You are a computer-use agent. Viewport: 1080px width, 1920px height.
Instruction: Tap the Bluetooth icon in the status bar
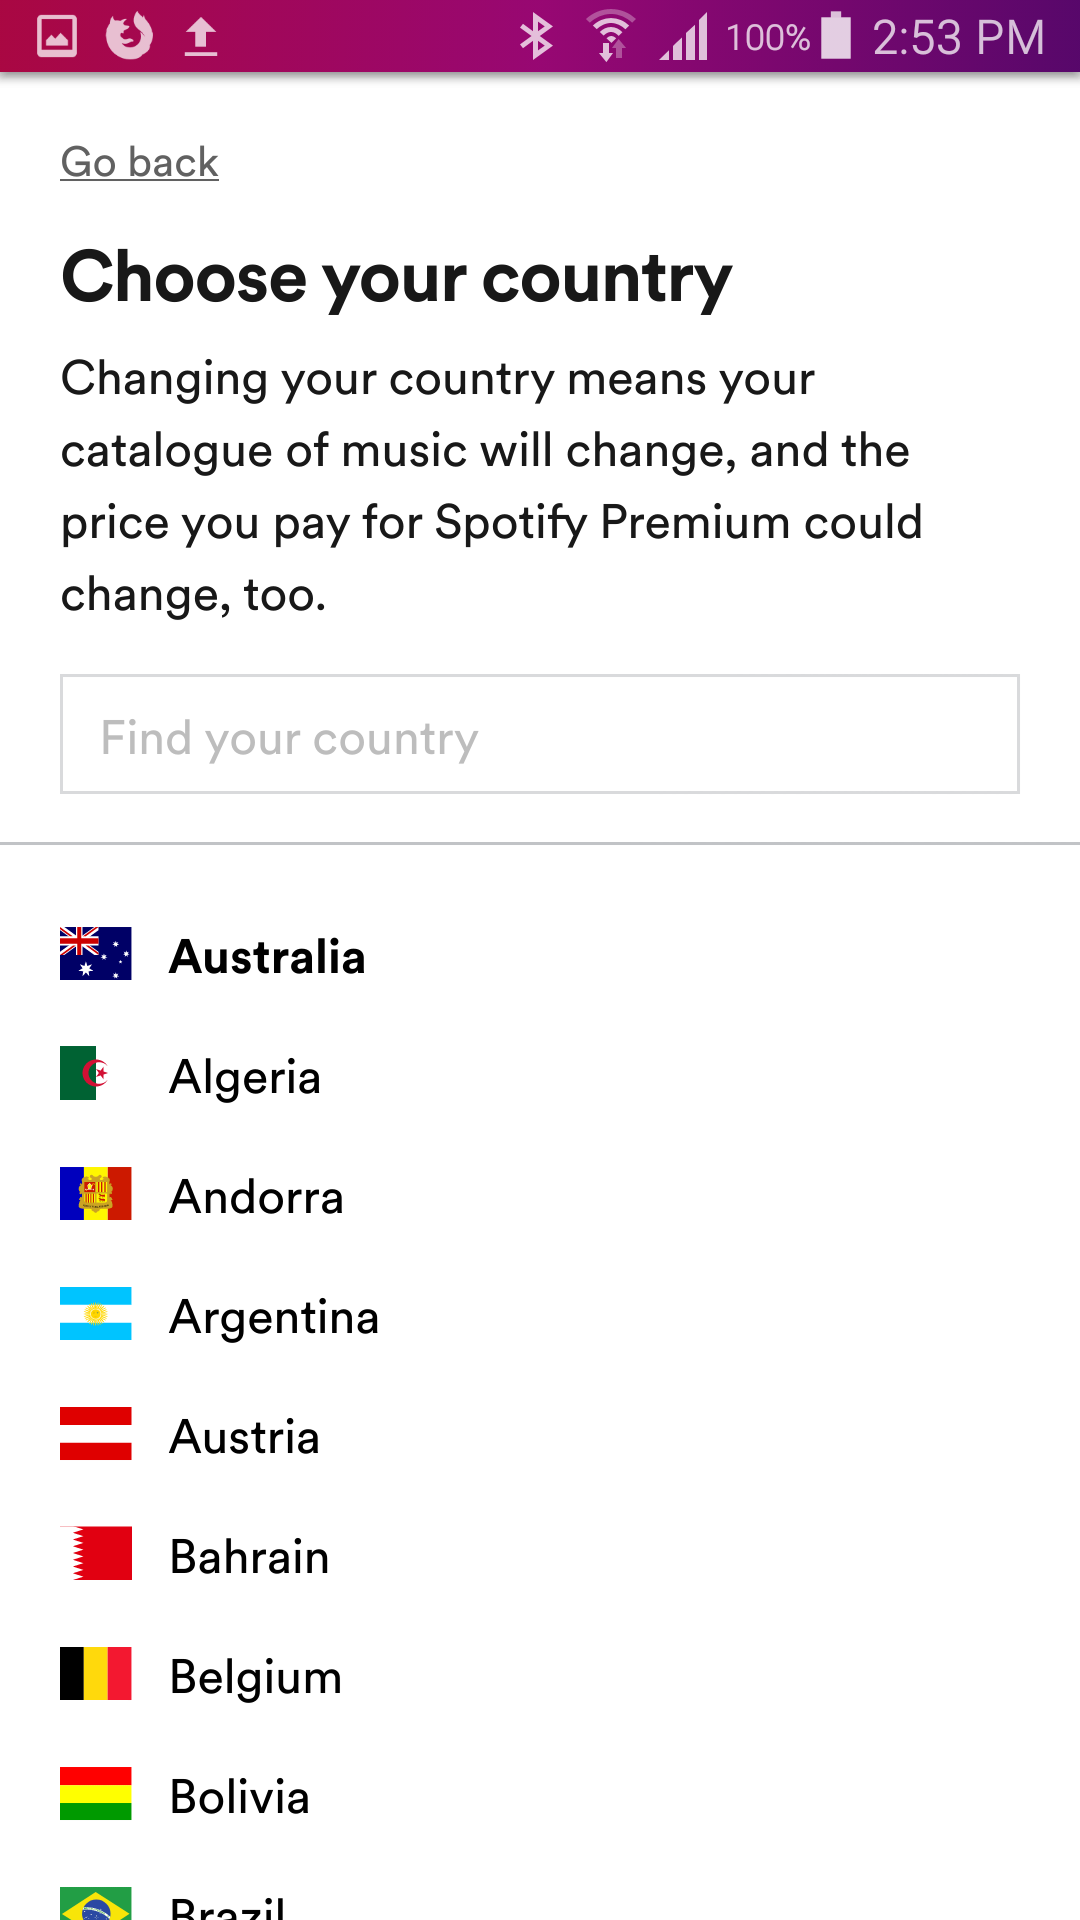point(537,37)
